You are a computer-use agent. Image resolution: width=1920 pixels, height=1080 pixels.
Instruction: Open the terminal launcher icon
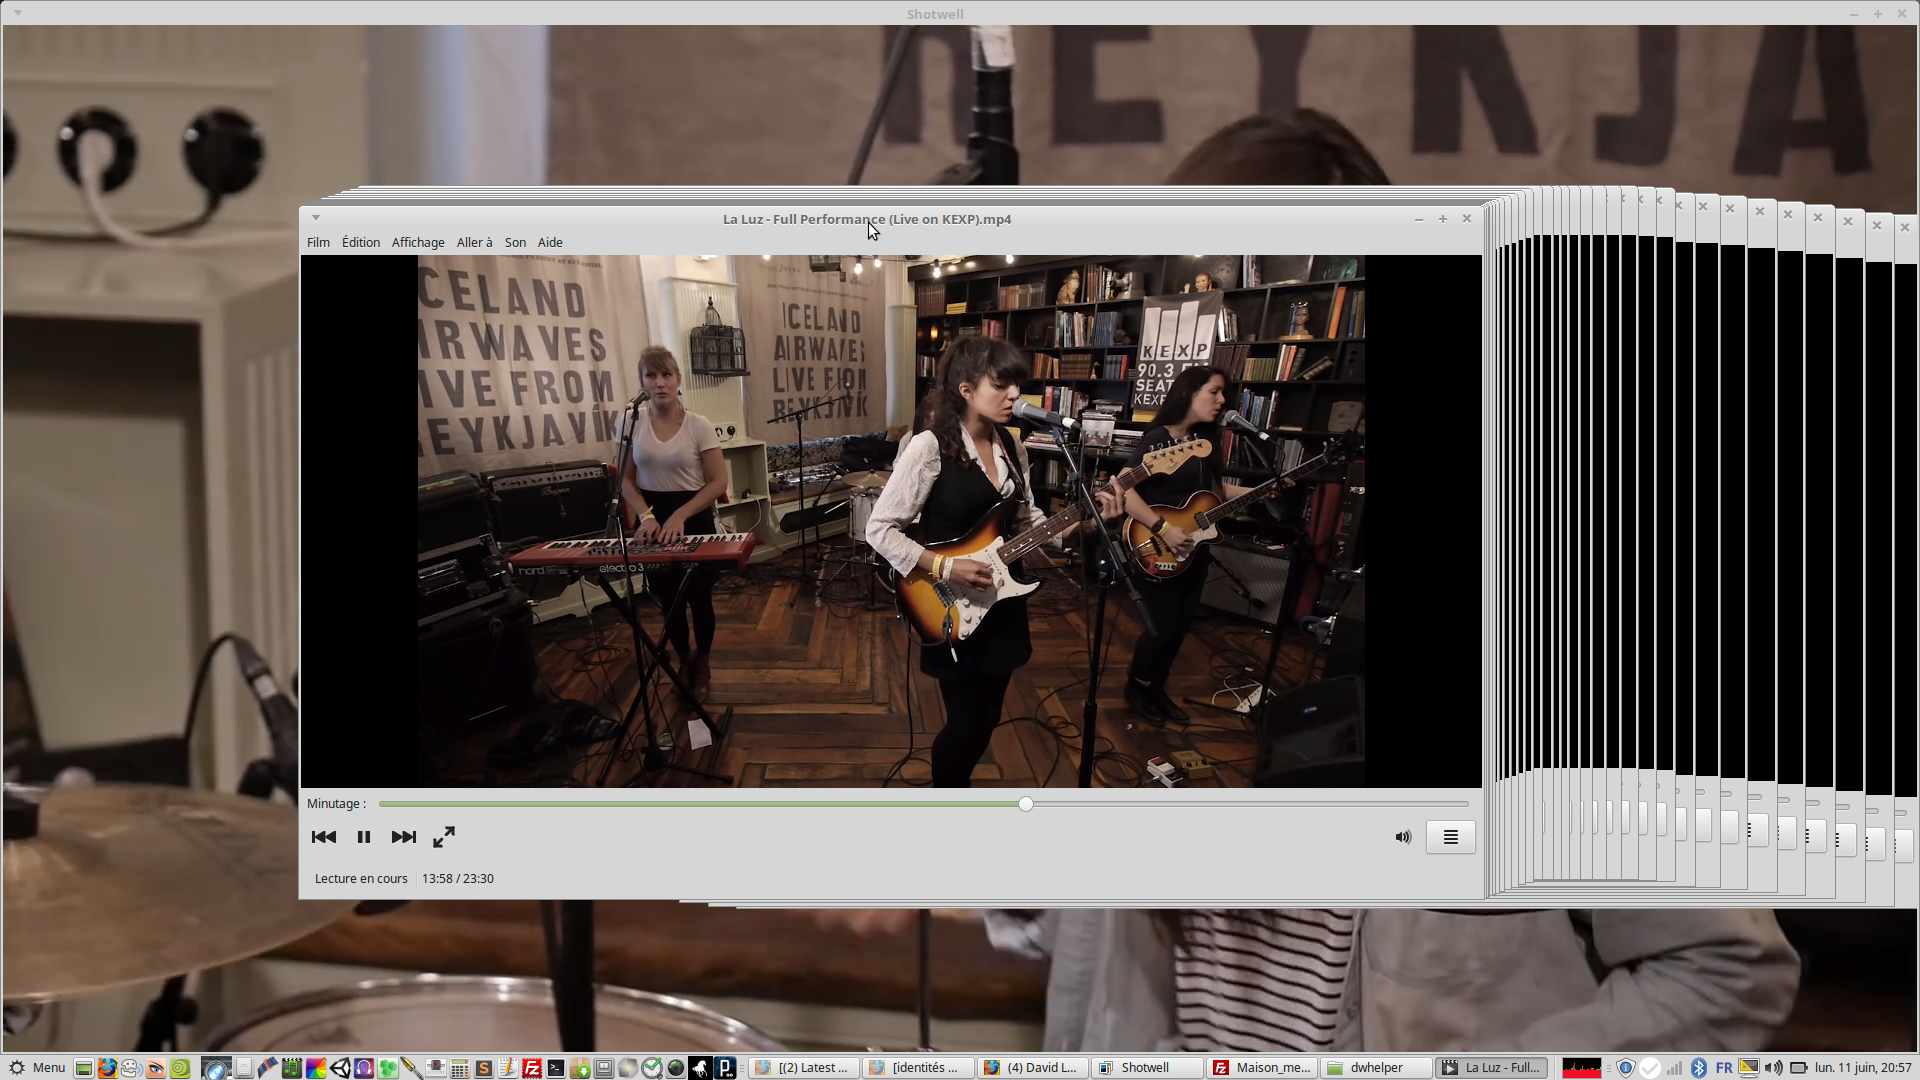pyautogui.click(x=556, y=1068)
